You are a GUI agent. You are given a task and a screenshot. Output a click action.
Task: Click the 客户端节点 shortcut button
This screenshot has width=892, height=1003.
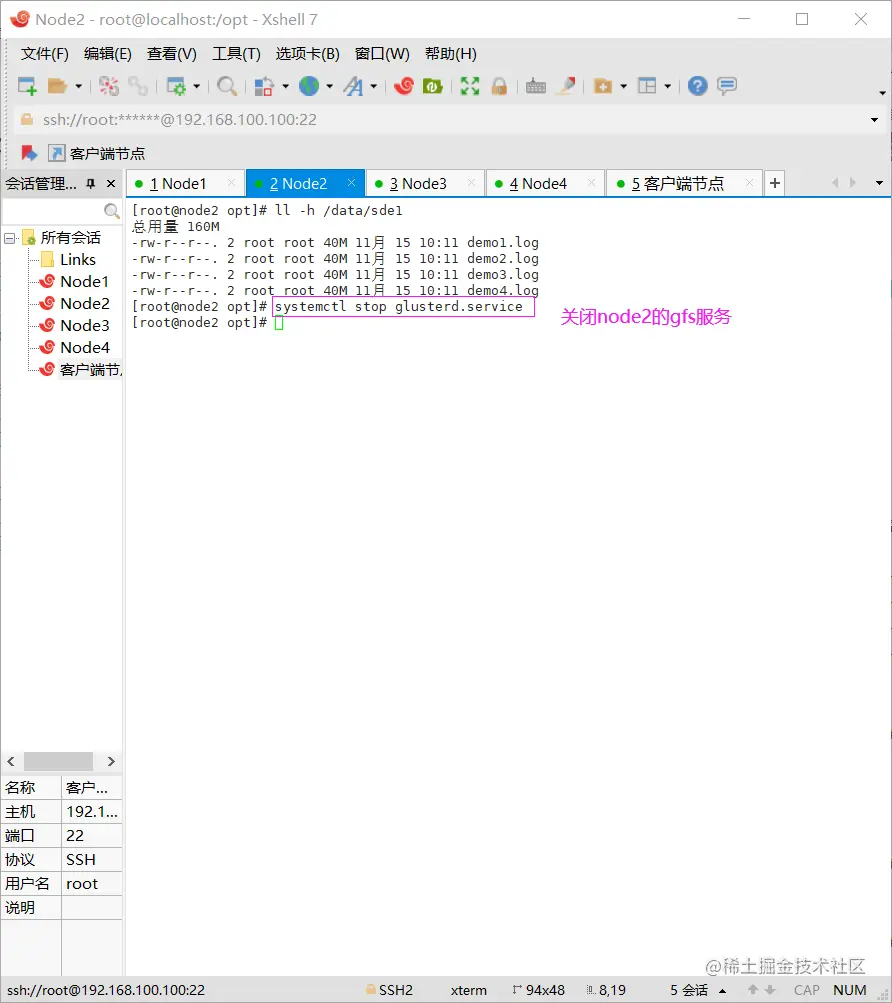[97, 154]
